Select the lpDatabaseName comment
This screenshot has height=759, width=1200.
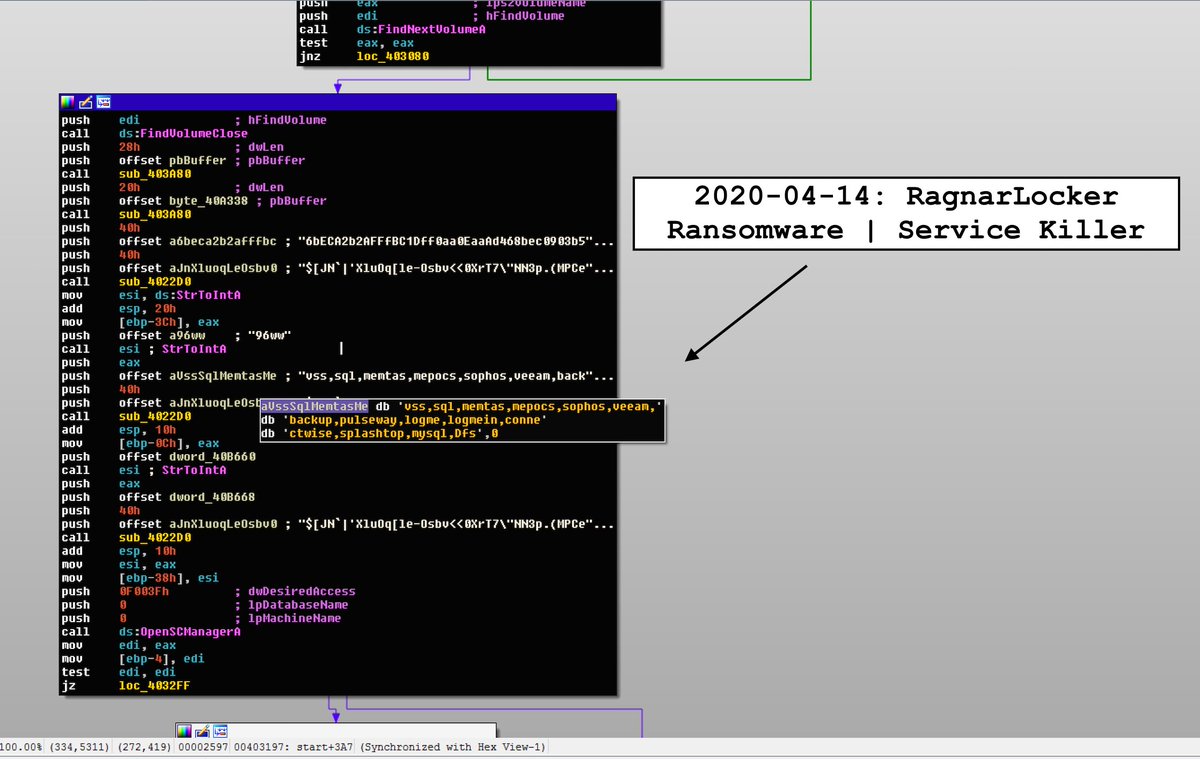[291, 605]
